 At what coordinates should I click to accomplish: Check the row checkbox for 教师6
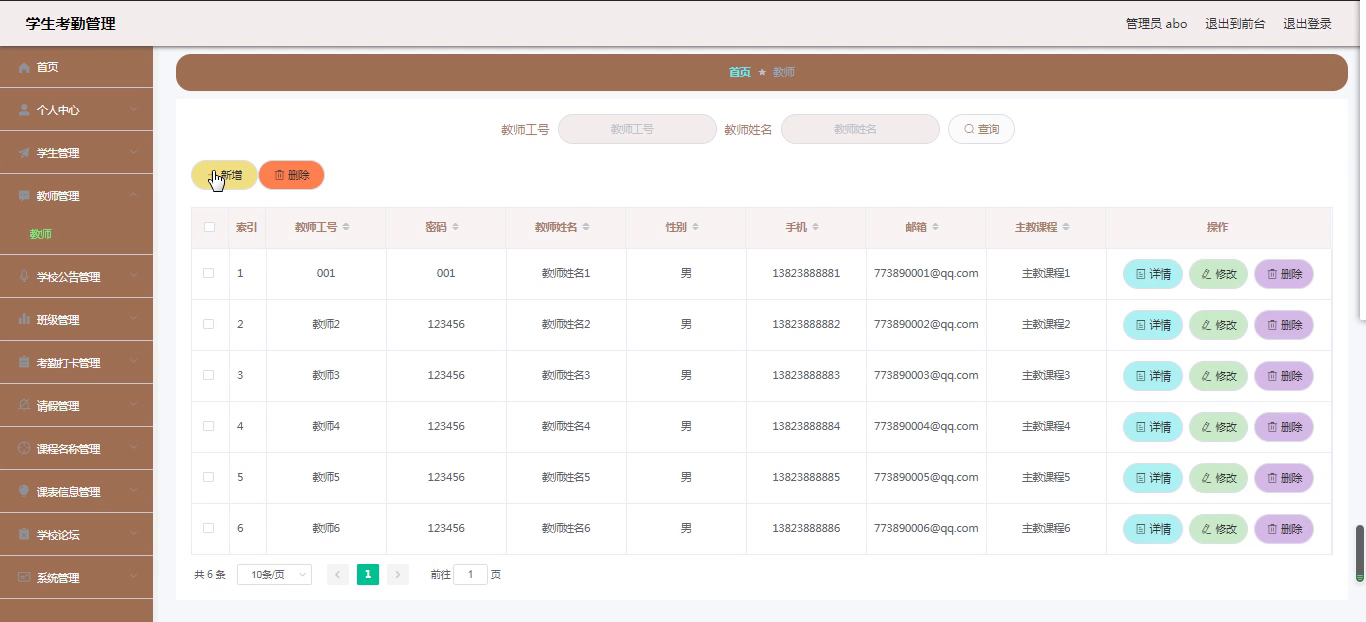(209, 528)
